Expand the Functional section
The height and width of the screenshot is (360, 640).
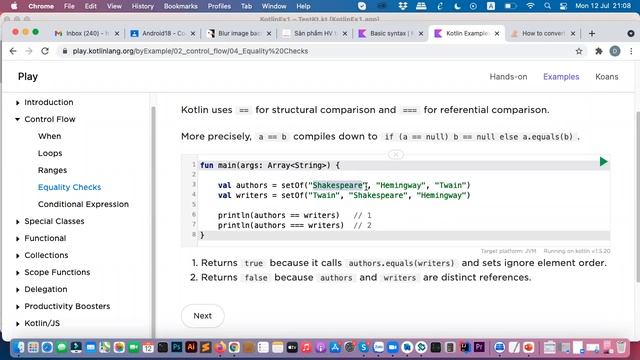coord(18,239)
